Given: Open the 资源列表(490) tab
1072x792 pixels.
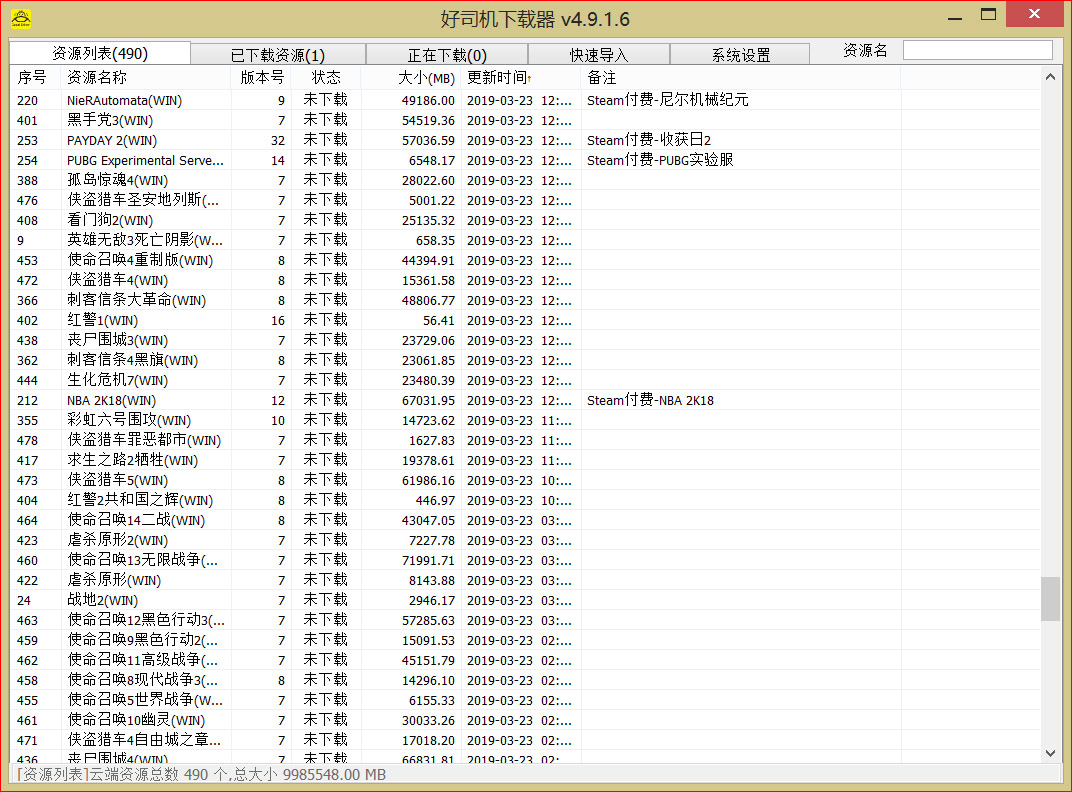Looking at the screenshot, I should coord(100,53).
